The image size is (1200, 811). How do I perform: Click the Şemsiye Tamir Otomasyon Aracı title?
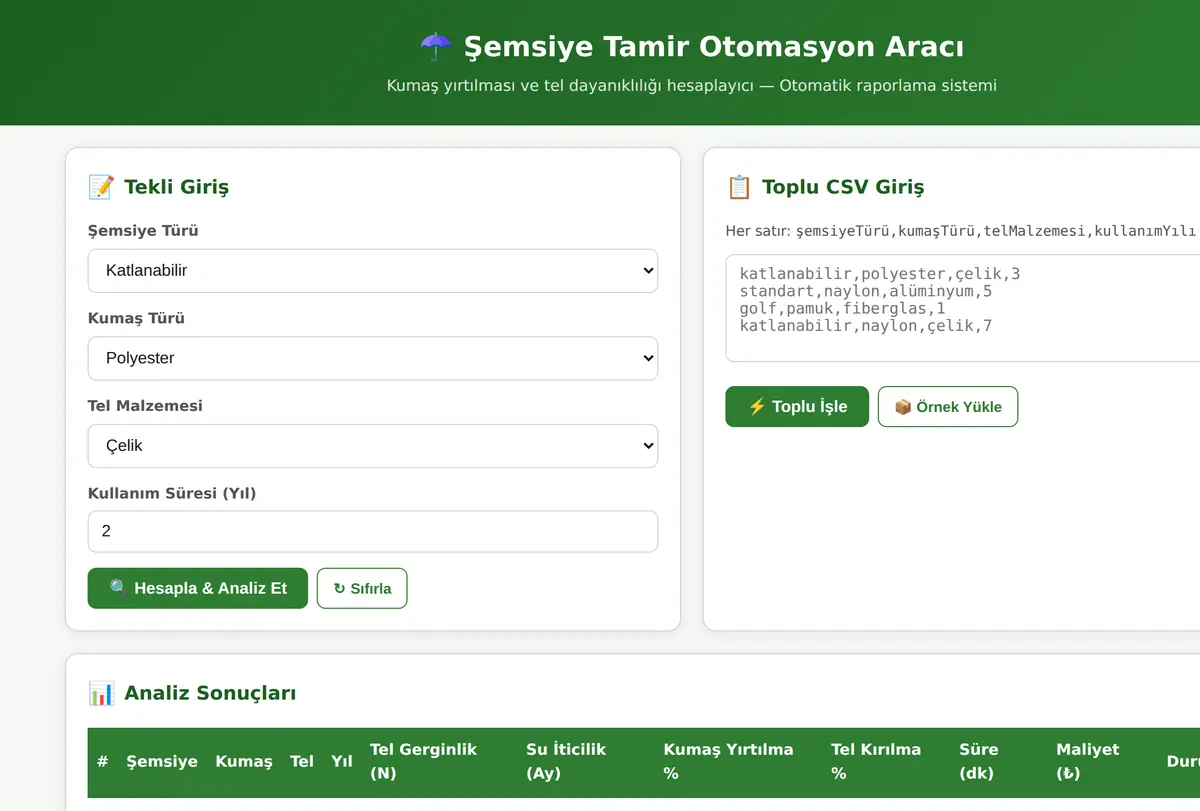coord(714,47)
